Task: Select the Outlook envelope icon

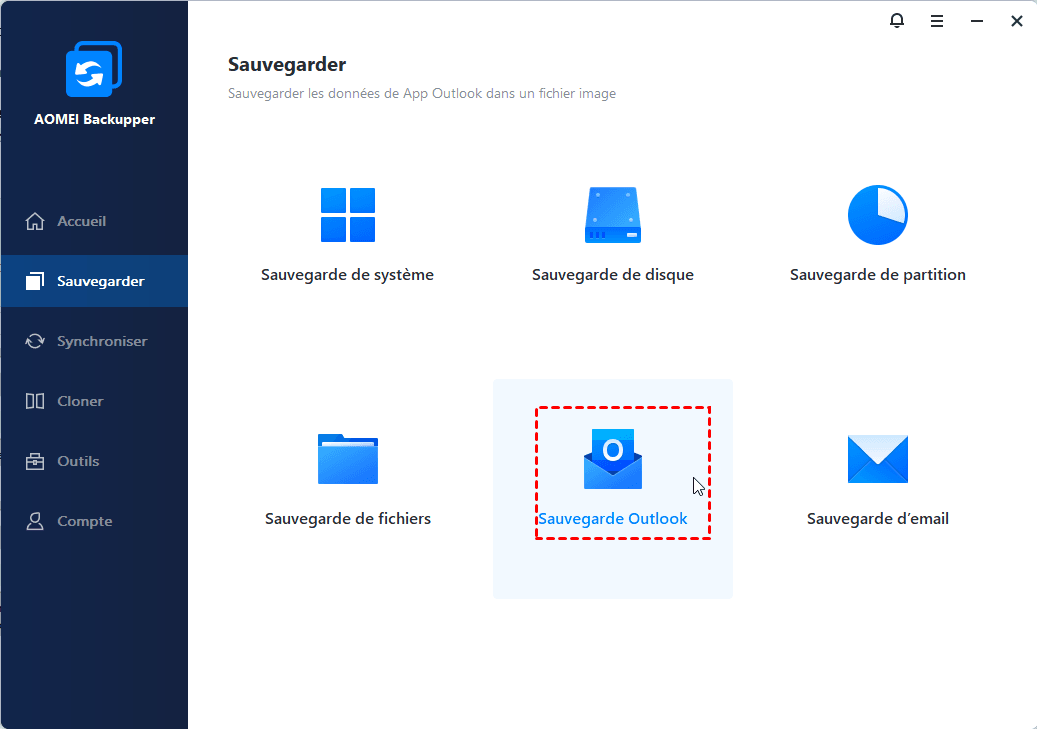Action: click(613, 459)
